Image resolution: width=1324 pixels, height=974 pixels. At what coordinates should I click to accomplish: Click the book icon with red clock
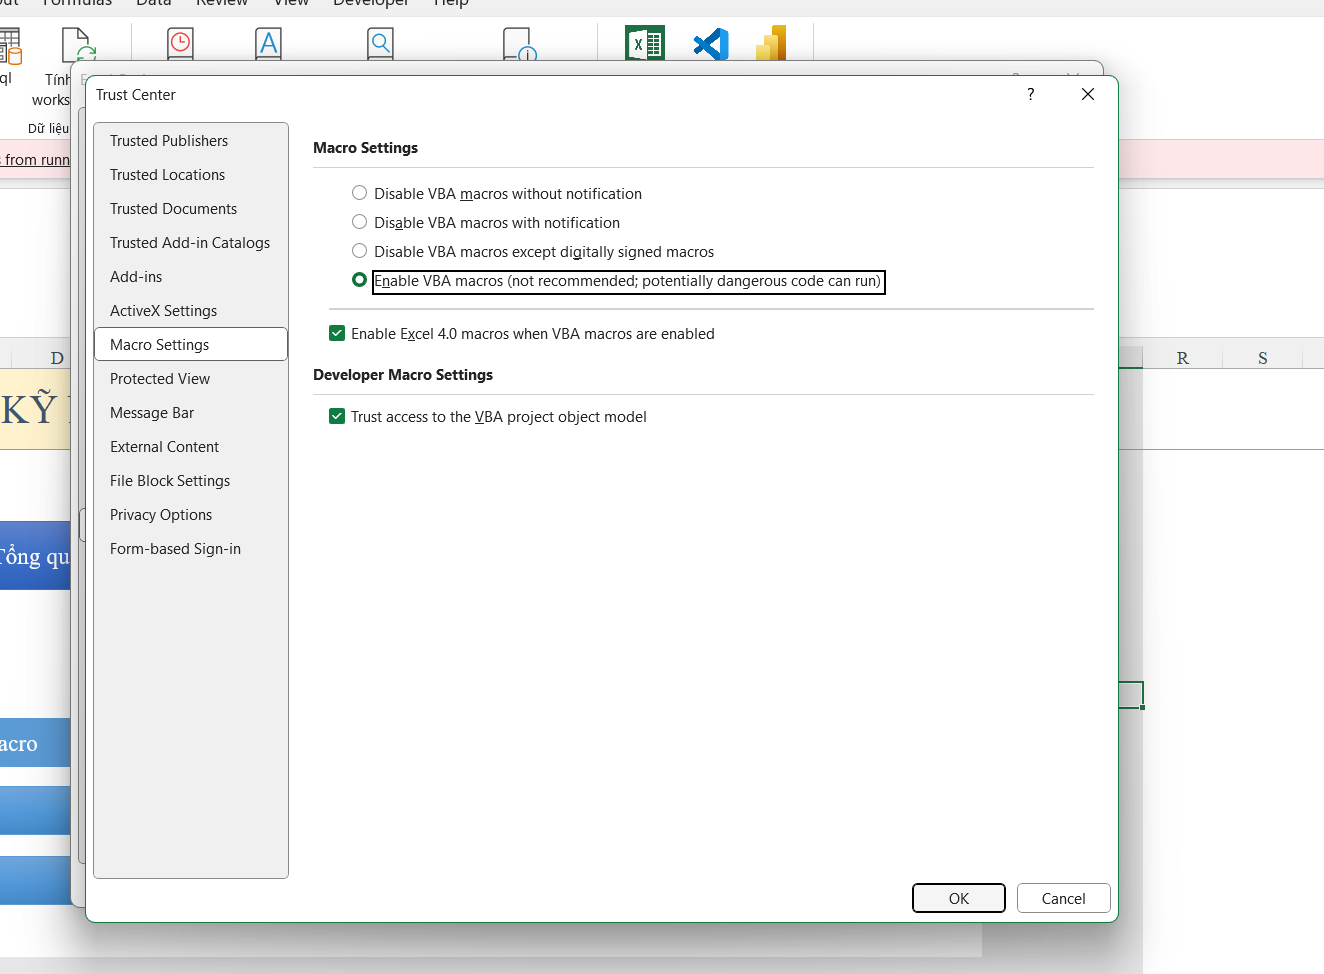click(180, 44)
